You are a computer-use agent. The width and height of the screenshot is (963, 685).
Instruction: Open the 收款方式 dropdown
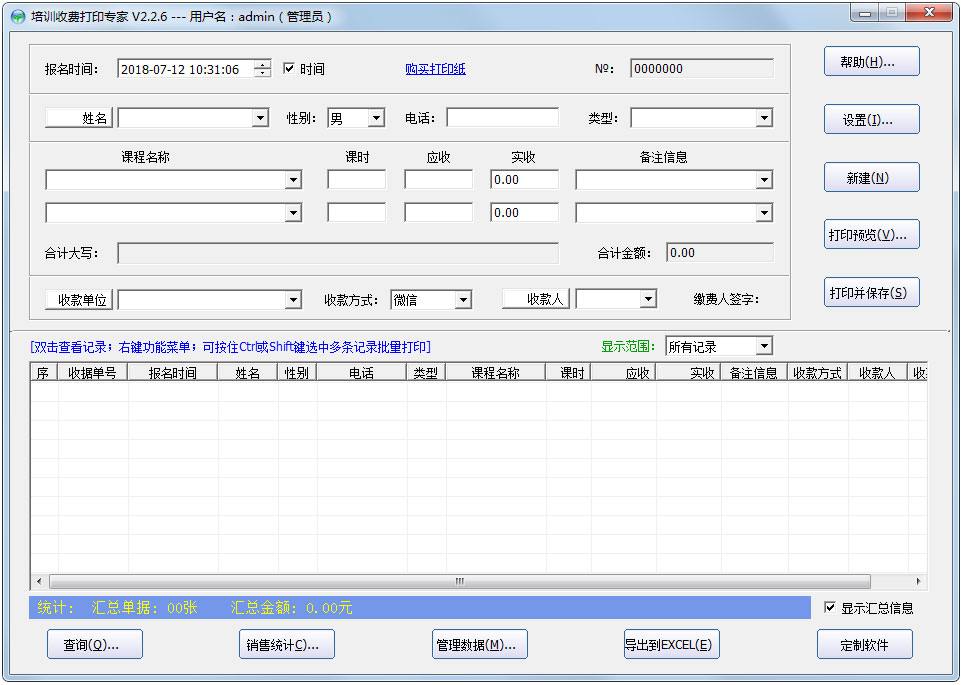click(x=464, y=300)
